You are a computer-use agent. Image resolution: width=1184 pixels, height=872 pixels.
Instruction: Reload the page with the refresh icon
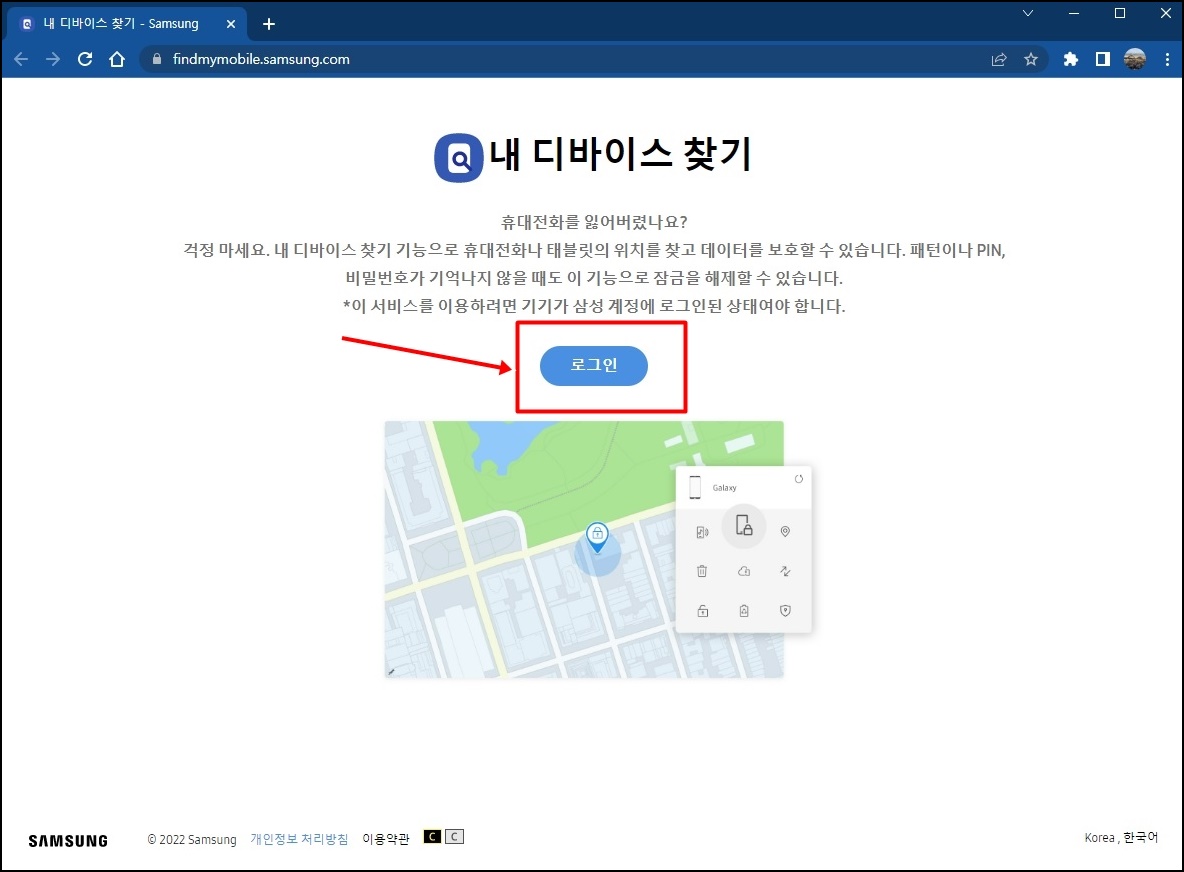tap(85, 59)
